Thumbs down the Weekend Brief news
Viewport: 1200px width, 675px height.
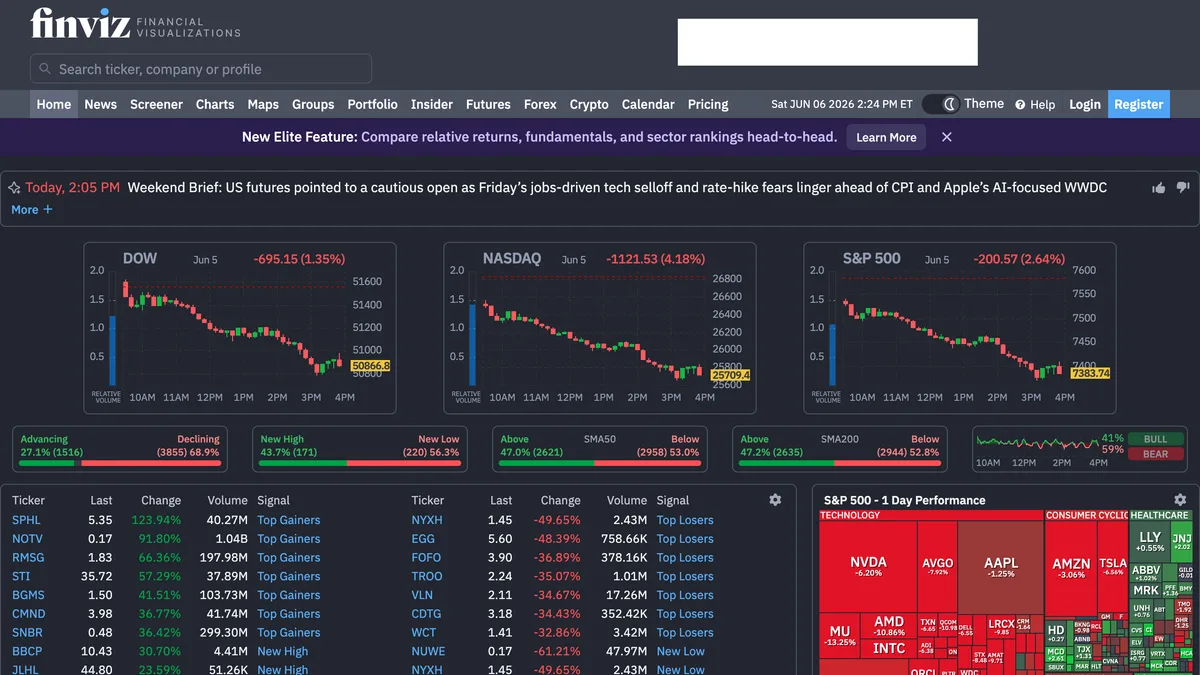click(x=1183, y=187)
